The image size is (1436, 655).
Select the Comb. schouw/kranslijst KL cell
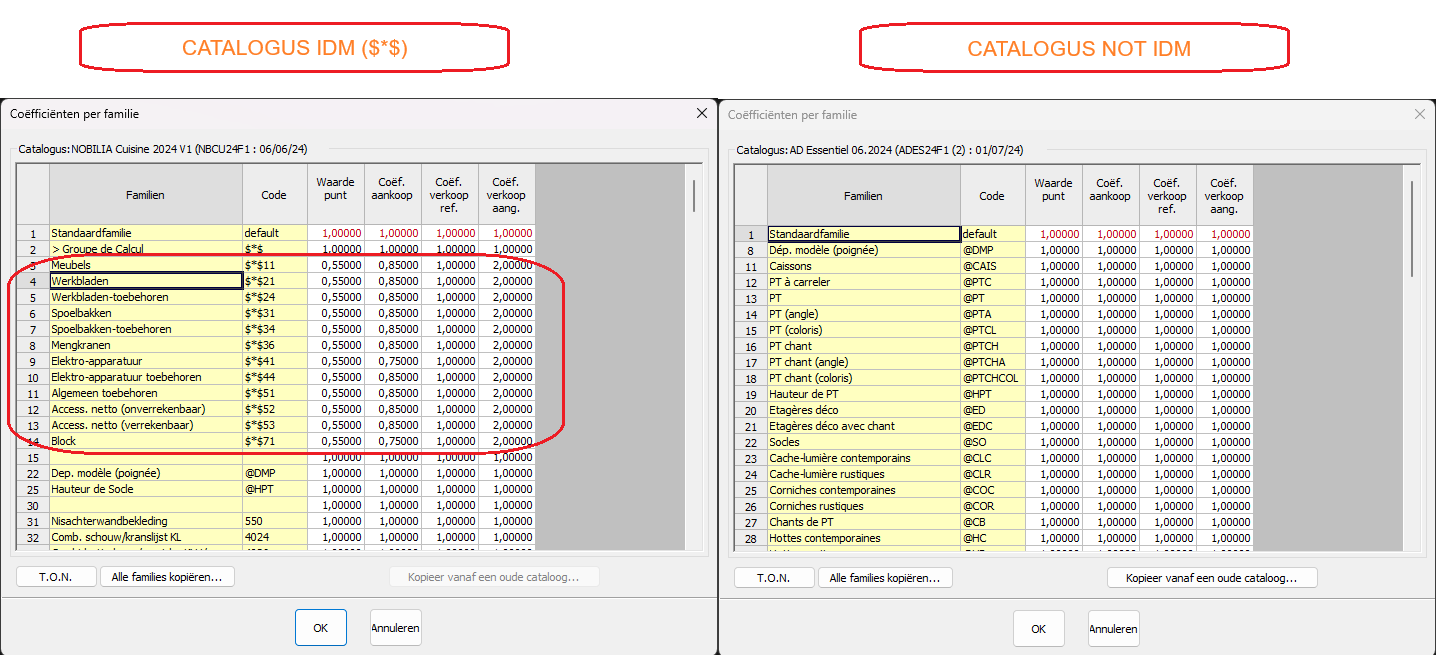[146, 537]
